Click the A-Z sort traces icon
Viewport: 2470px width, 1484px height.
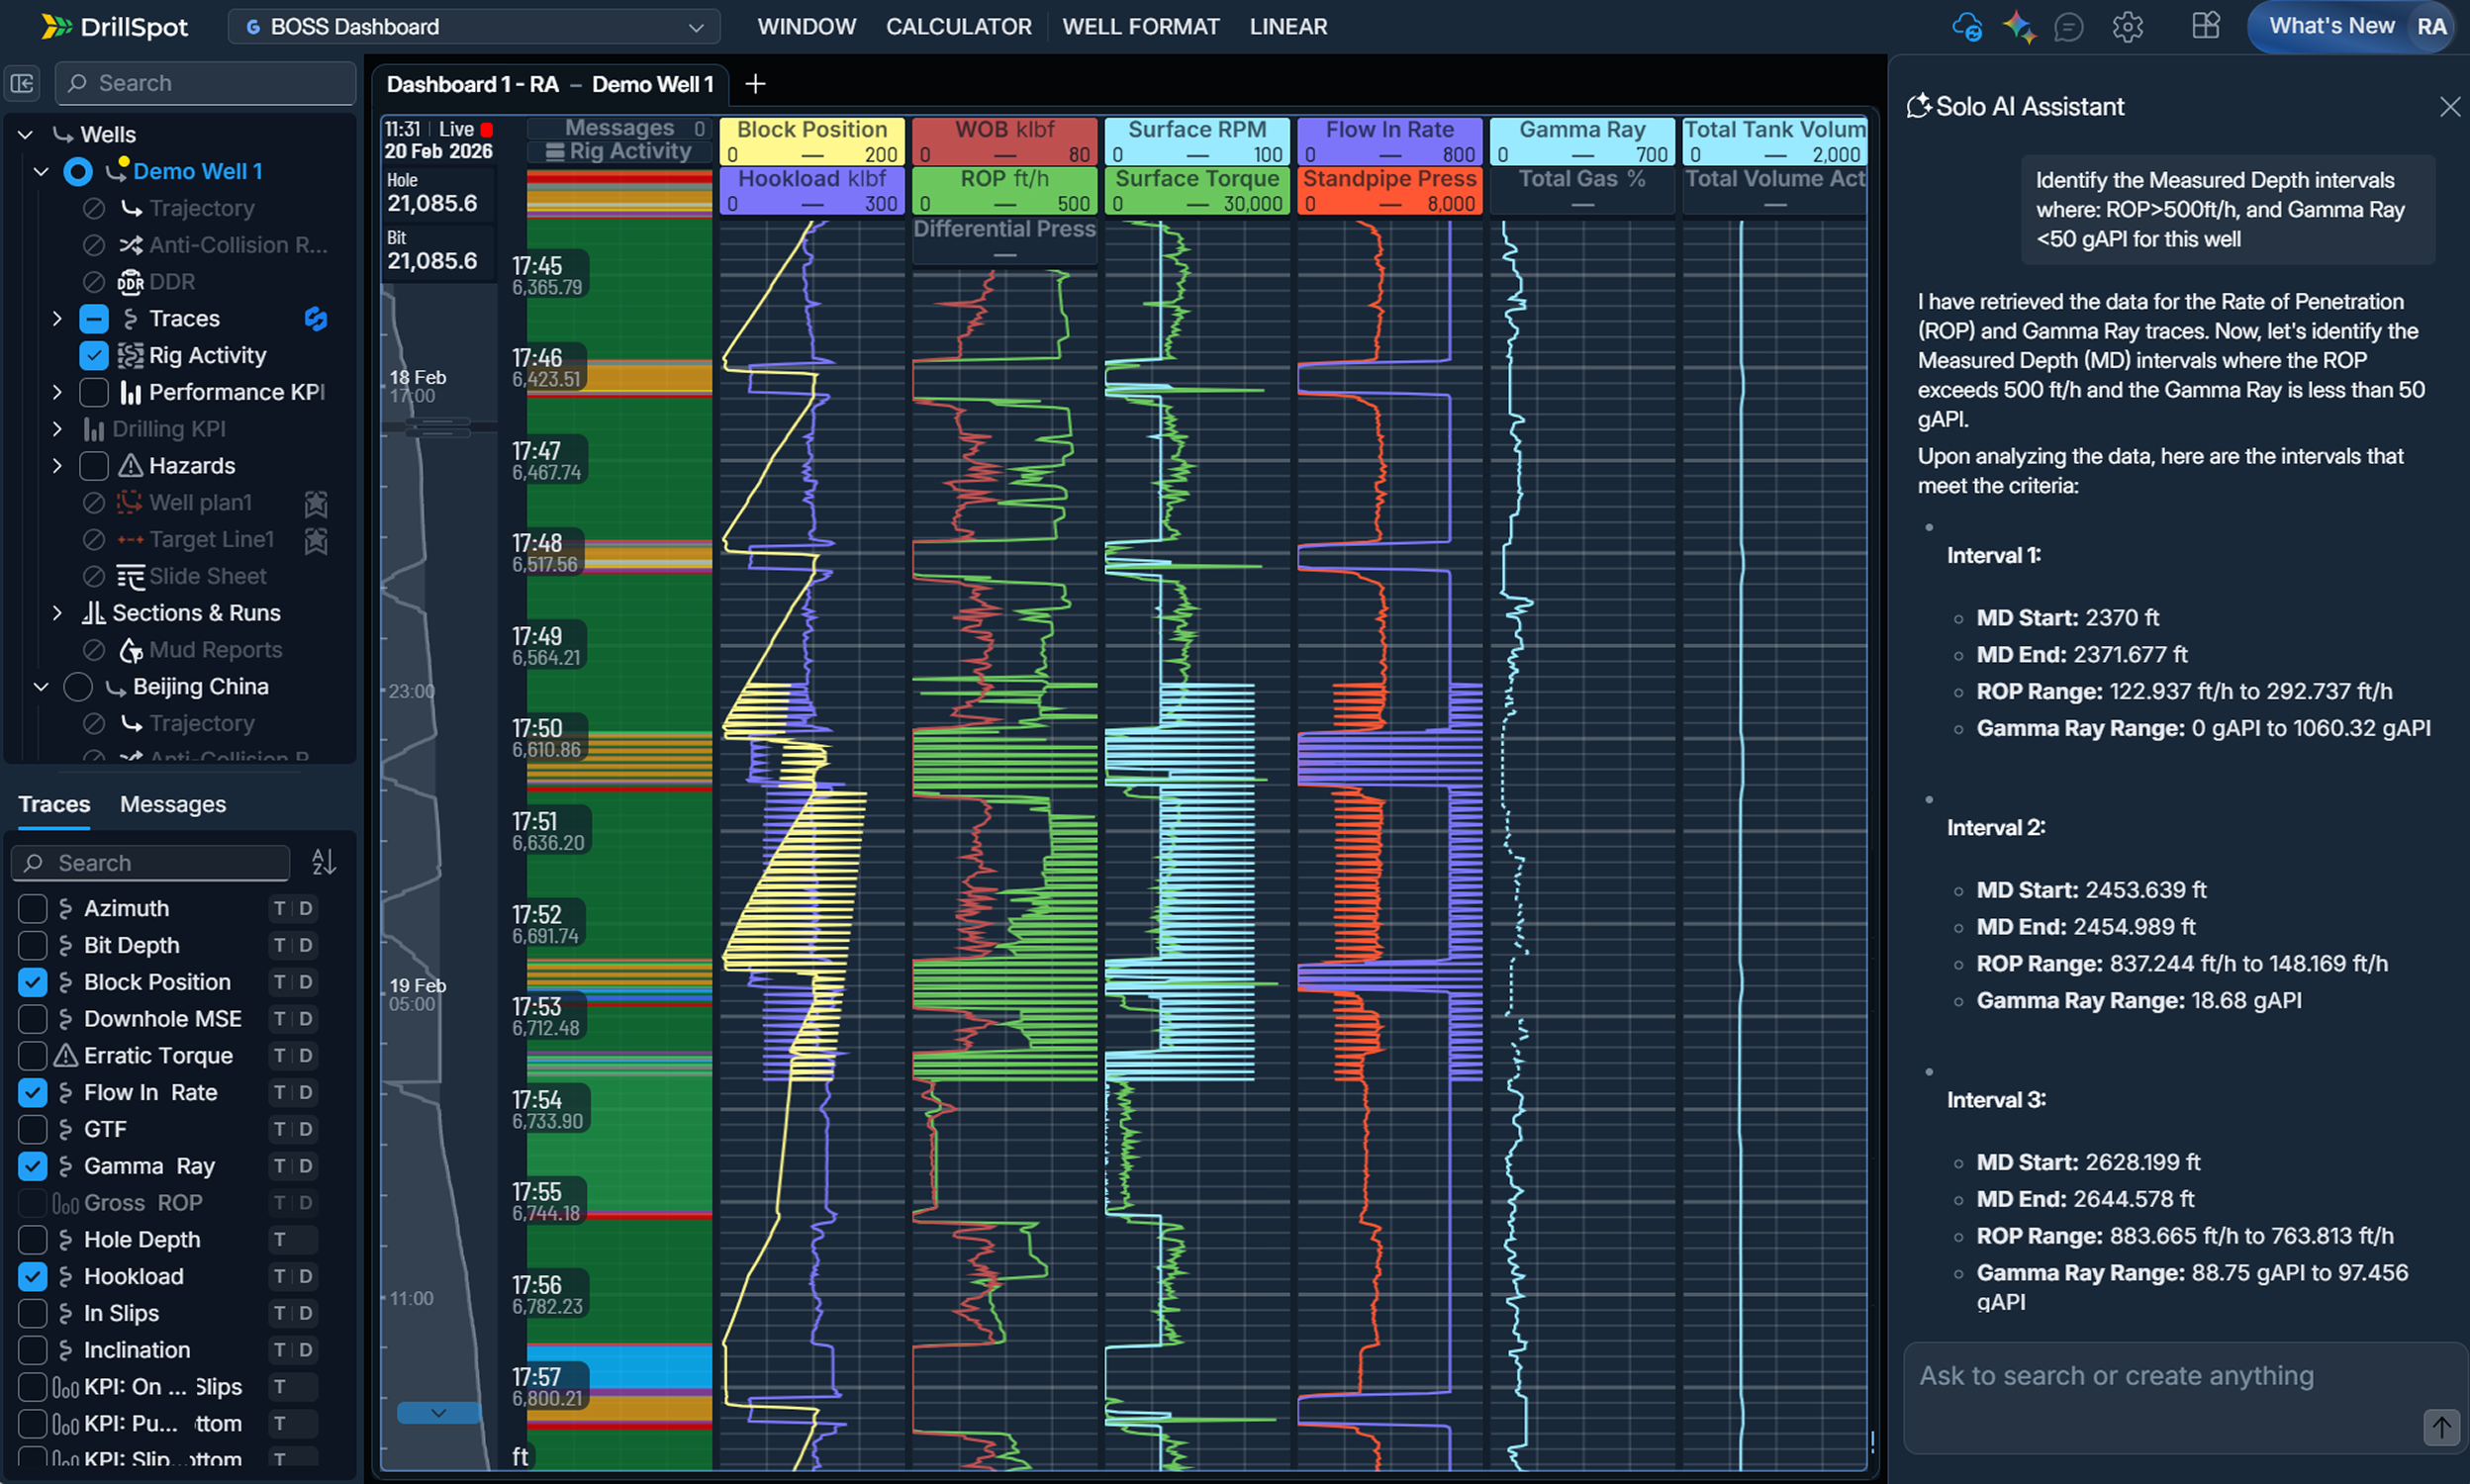click(323, 862)
